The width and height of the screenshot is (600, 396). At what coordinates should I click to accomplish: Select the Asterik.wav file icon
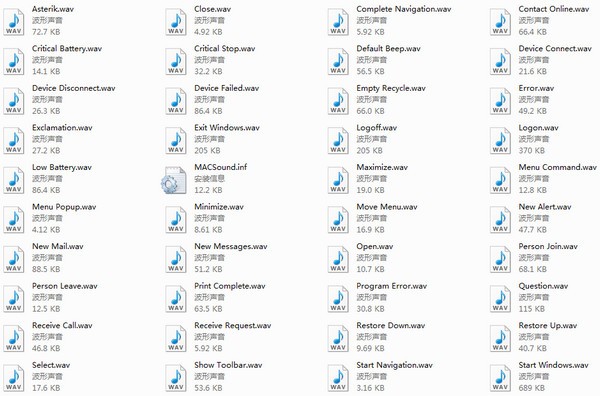tap(14, 22)
